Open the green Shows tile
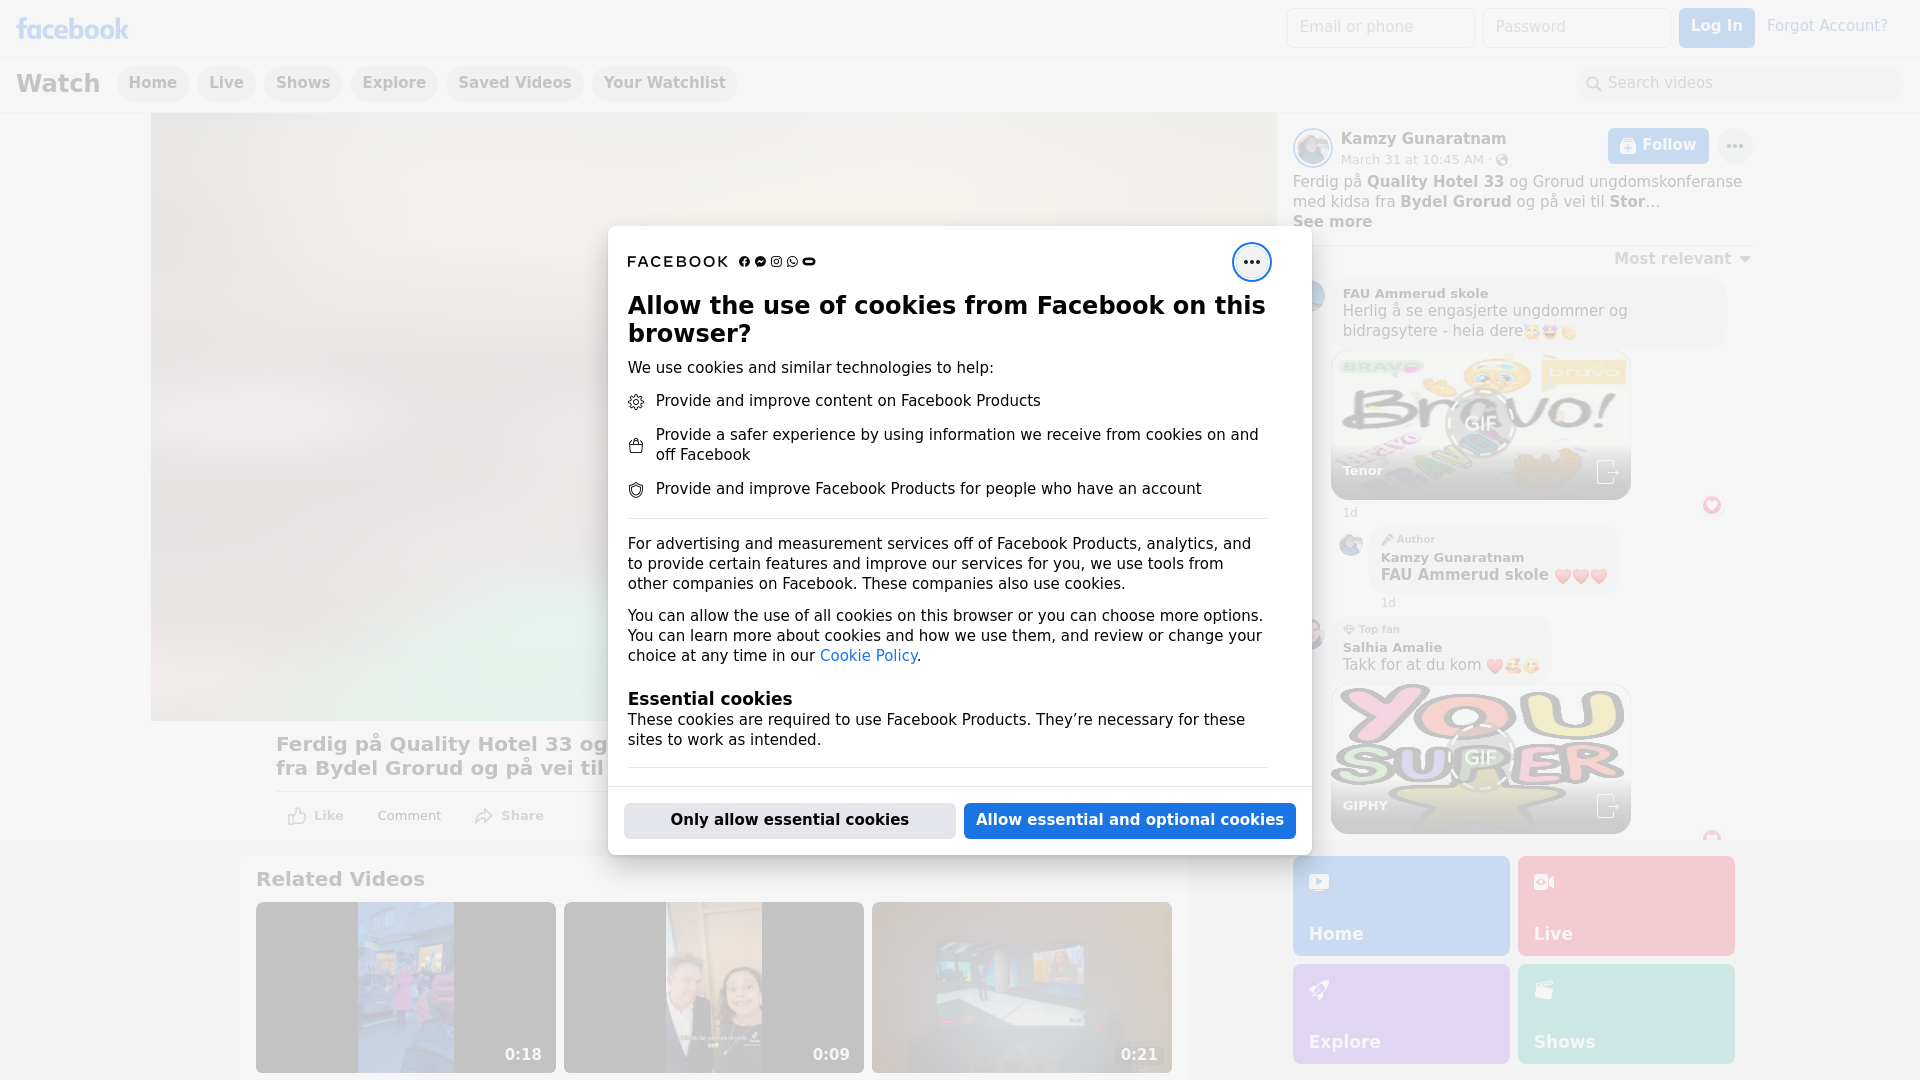1920x1080 pixels. pyautogui.click(x=1625, y=1014)
